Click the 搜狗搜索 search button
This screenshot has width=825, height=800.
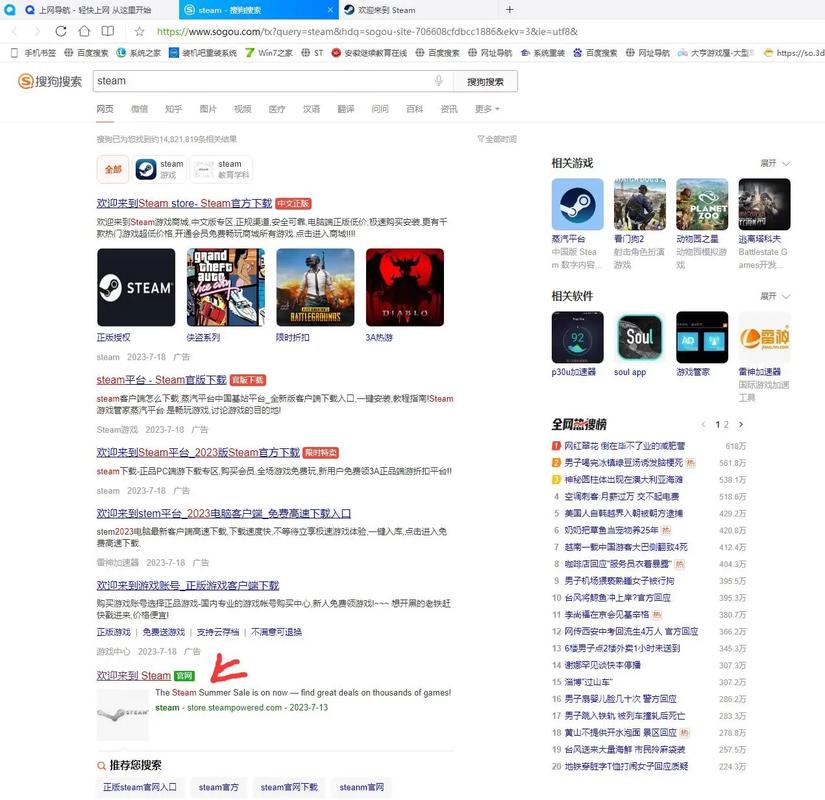pyautogui.click(x=485, y=82)
